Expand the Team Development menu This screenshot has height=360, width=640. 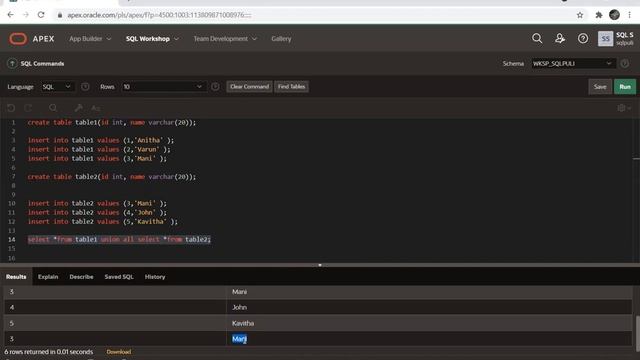pos(225,39)
